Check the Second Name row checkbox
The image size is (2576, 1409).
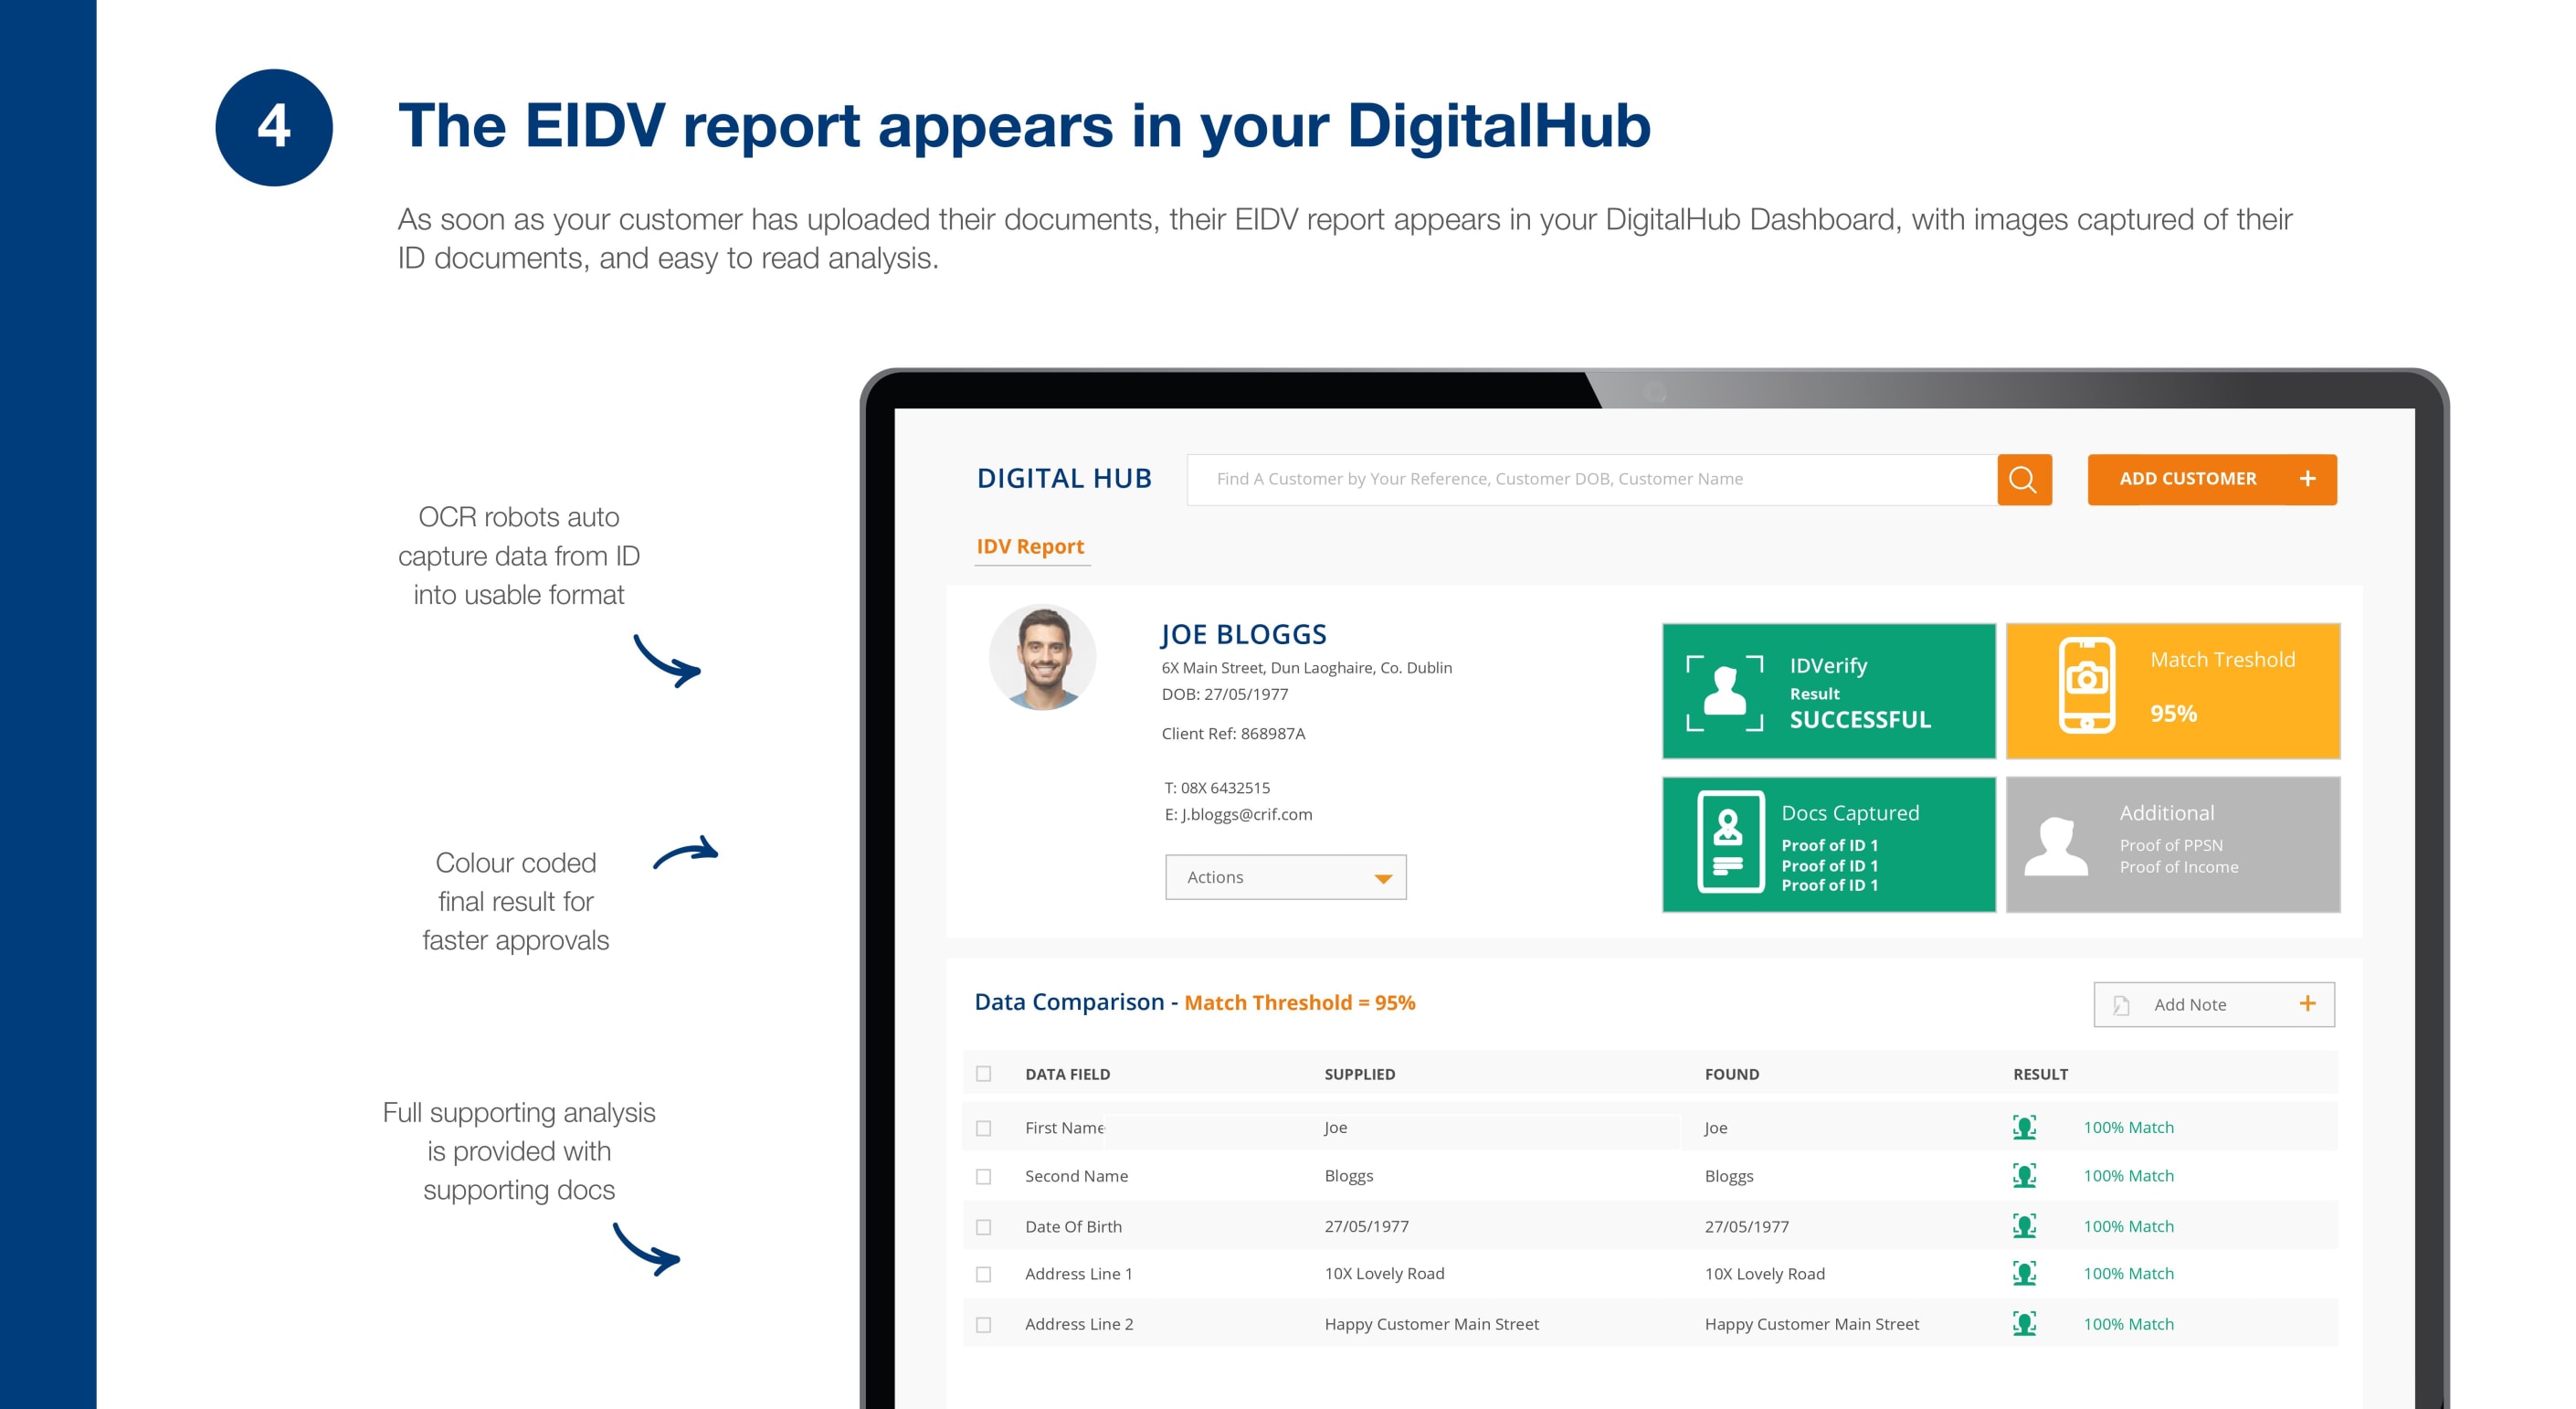(x=984, y=1177)
